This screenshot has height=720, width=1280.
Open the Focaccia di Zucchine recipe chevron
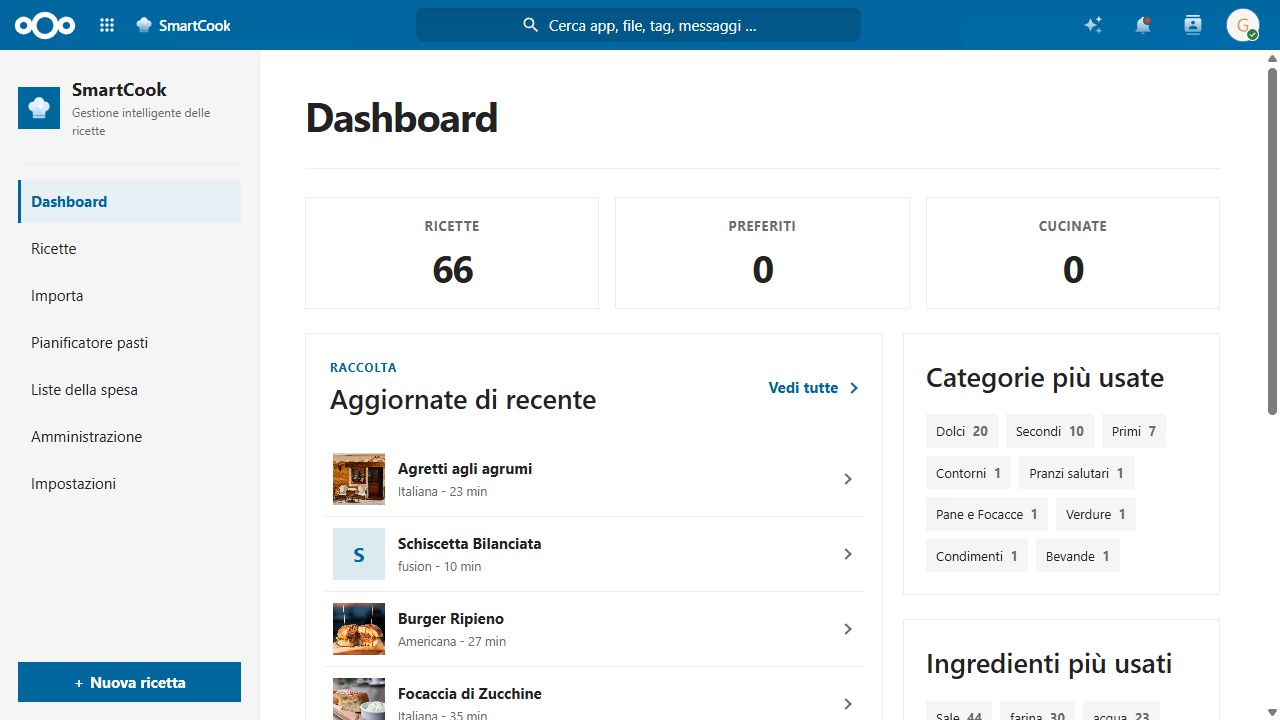[x=848, y=704]
